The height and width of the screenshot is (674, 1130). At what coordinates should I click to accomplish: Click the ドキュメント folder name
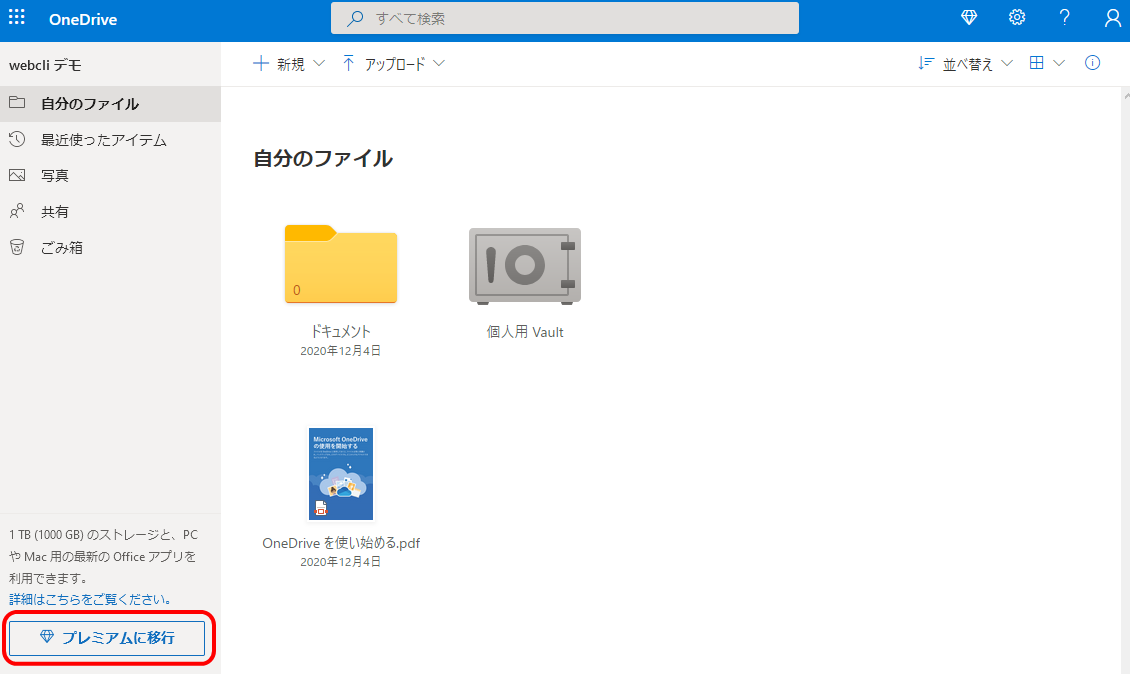(x=341, y=332)
